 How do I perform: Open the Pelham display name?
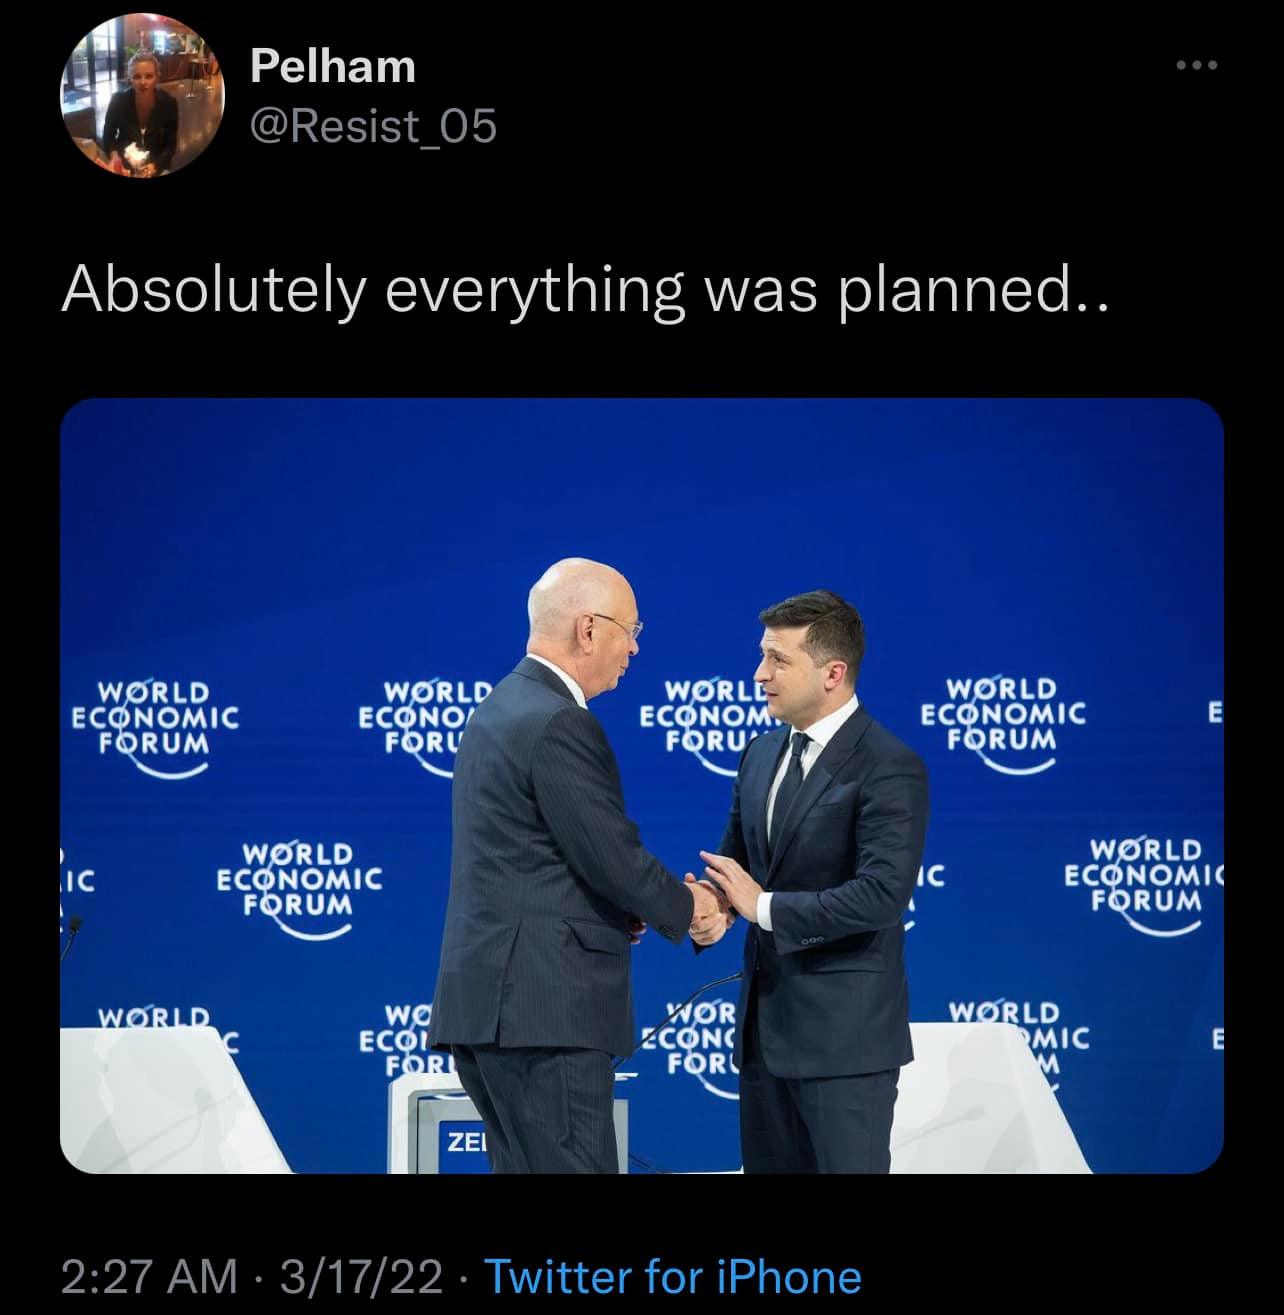click(x=332, y=67)
